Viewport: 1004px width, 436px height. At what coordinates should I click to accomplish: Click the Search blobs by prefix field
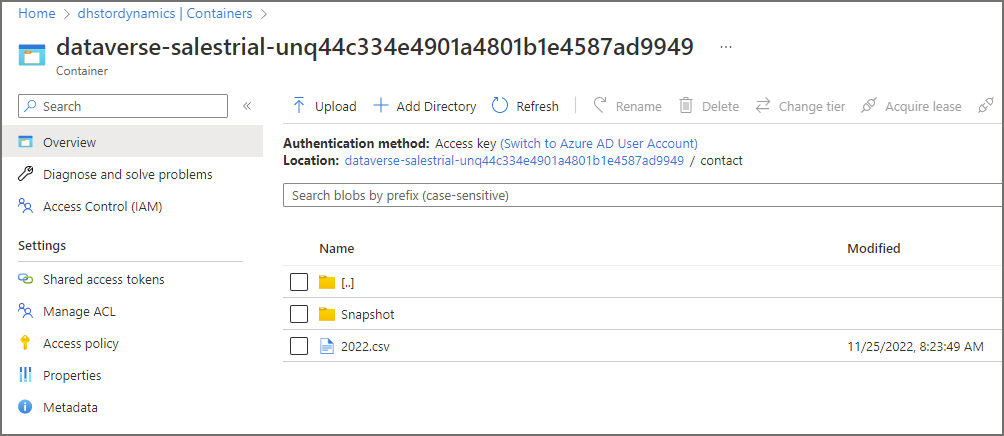(643, 195)
